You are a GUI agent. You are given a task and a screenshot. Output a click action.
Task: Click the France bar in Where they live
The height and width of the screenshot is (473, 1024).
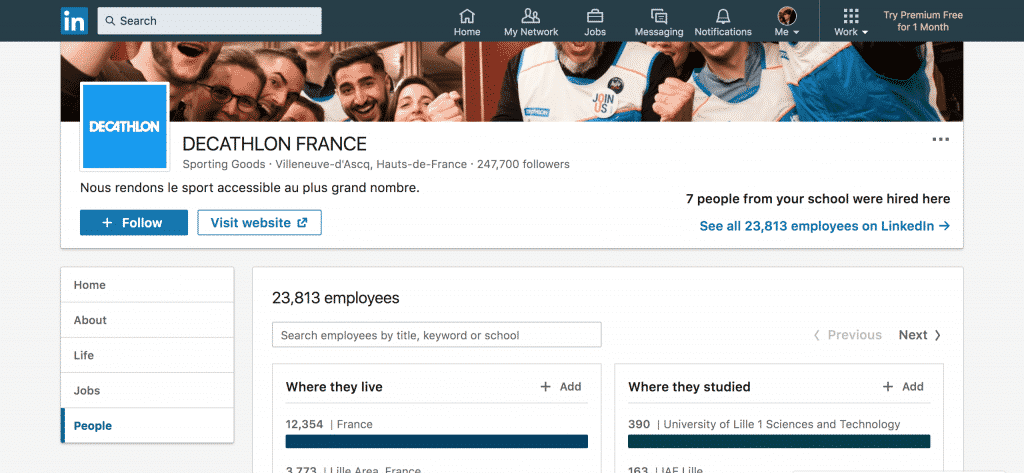click(436, 441)
